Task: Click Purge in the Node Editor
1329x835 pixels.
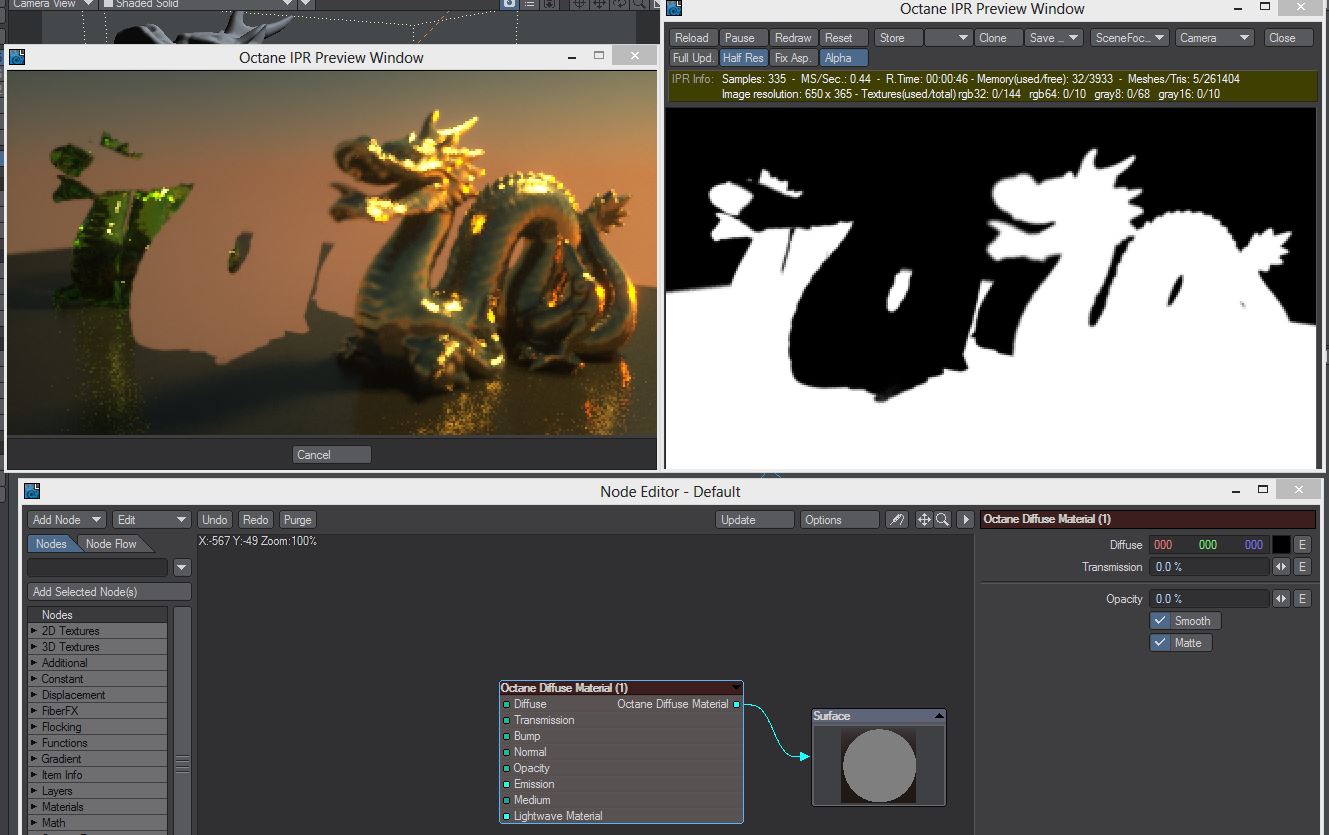Action: [x=298, y=520]
